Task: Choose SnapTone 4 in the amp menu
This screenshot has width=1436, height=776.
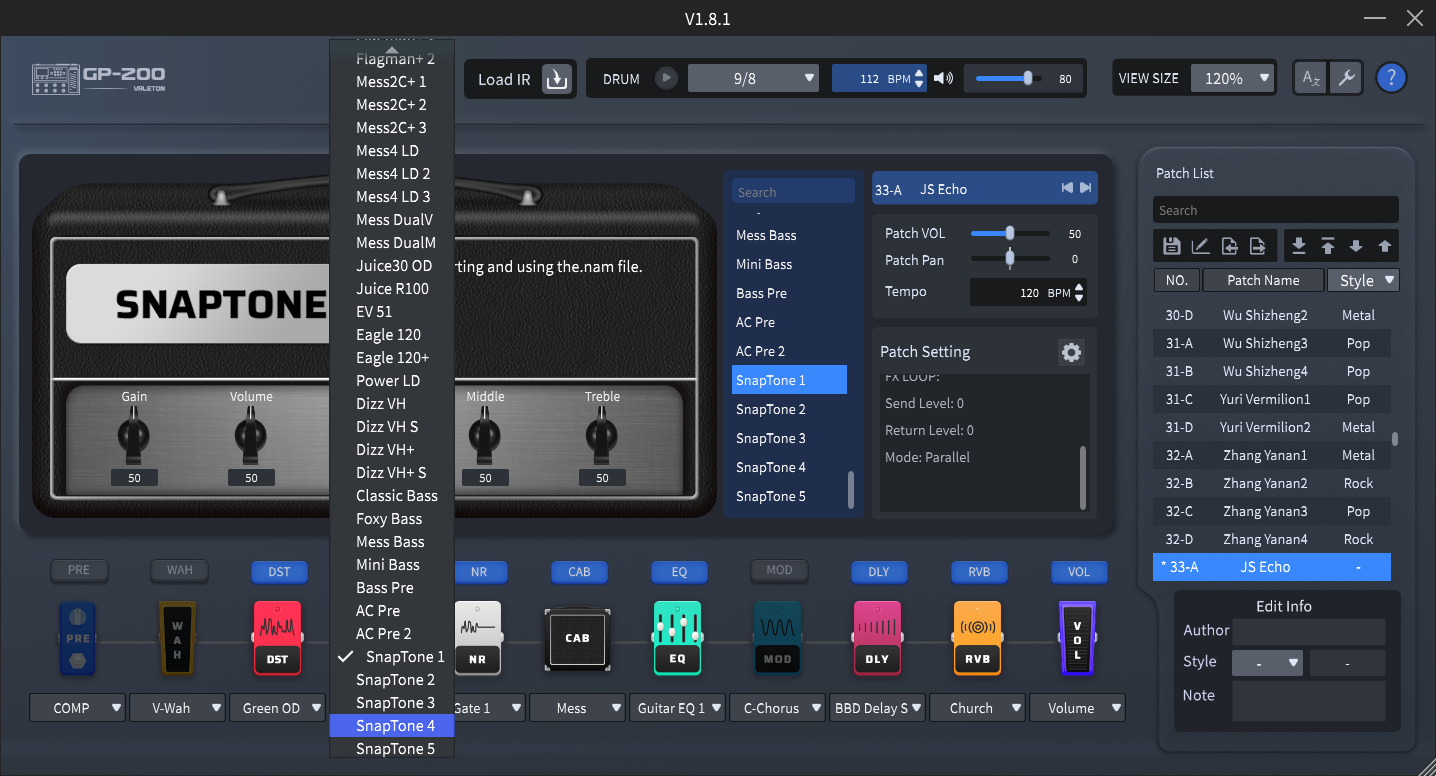Action: click(392, 726)
